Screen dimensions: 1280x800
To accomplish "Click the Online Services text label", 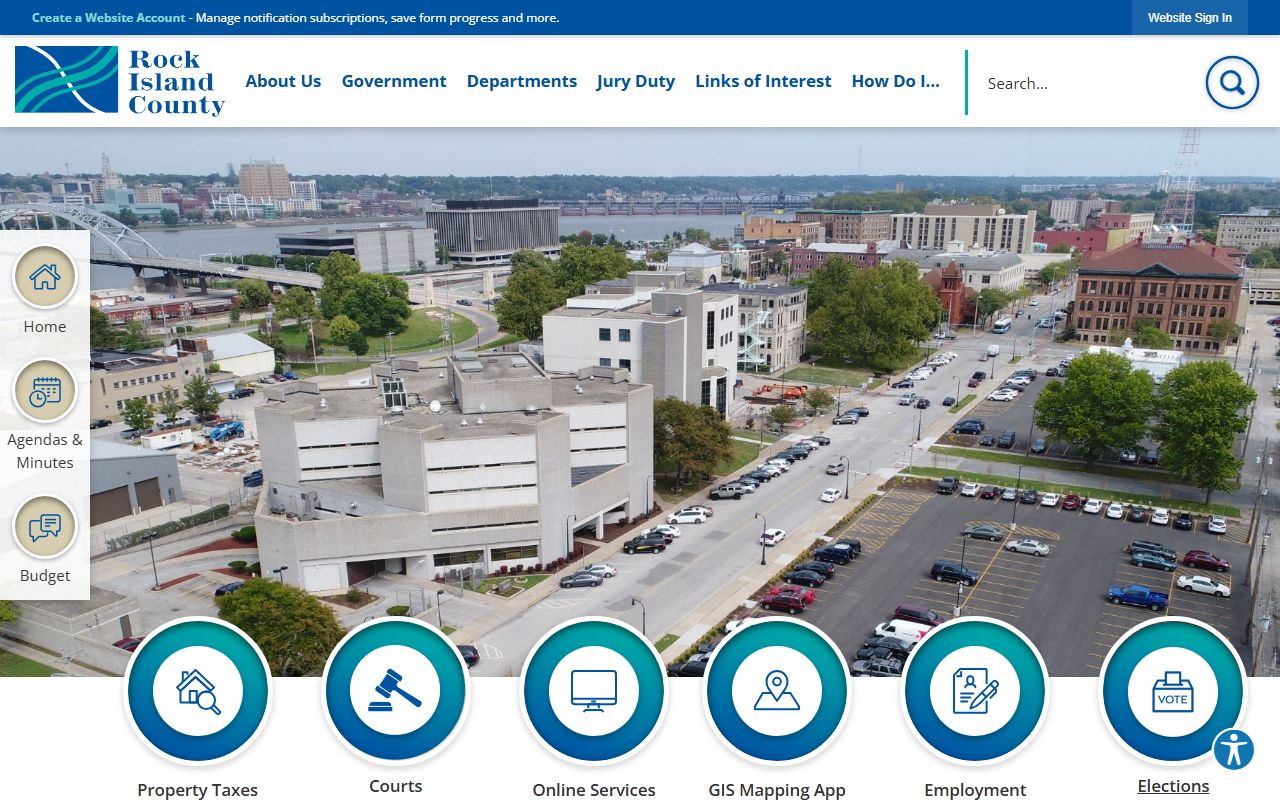I will click(x=594, y=790).
